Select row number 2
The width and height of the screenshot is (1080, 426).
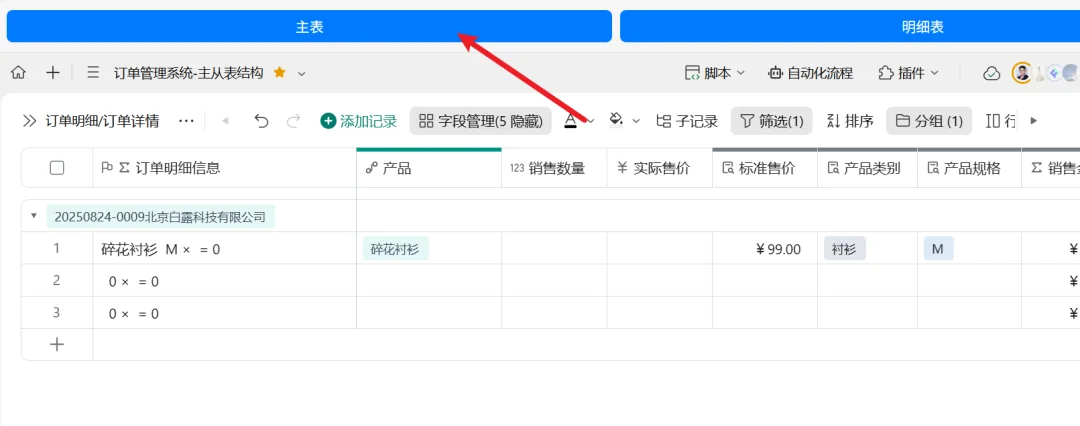(x=57, y=281)
